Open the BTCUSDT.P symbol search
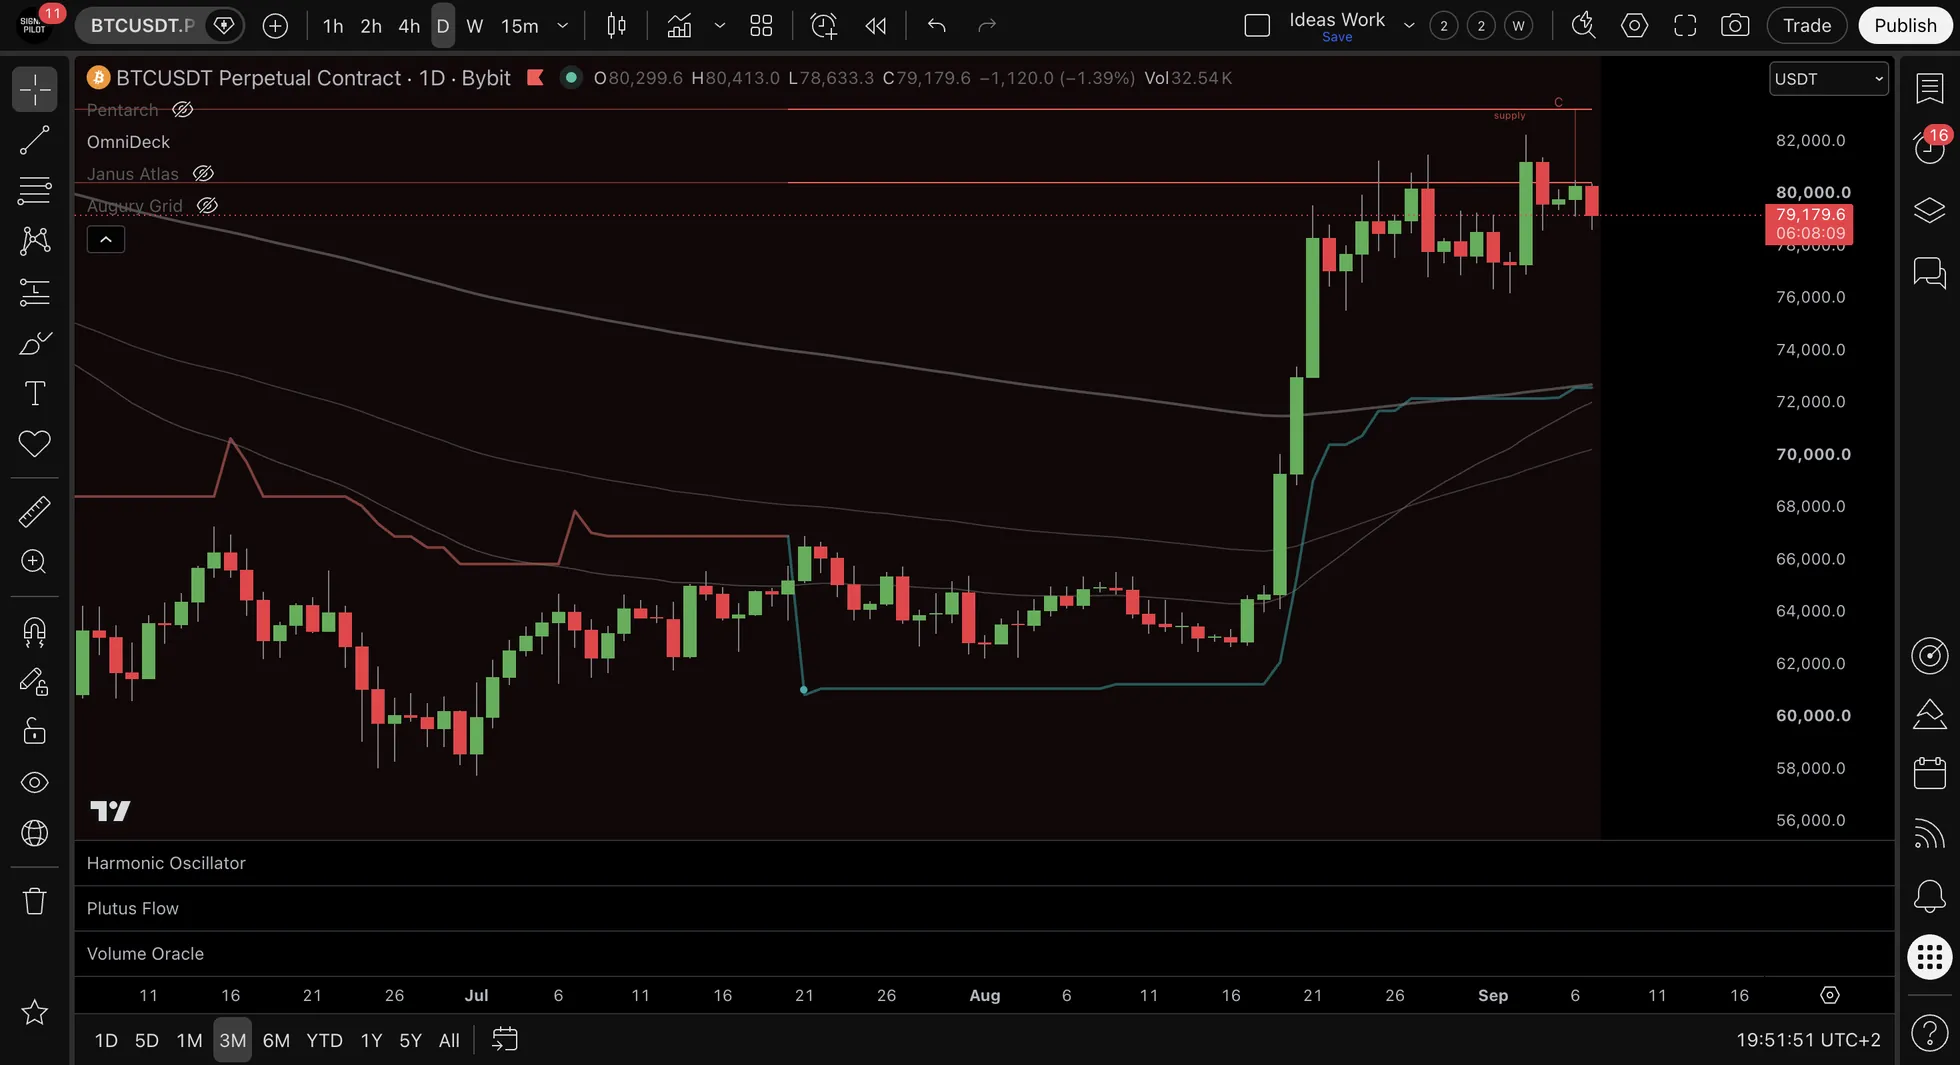 (142, 25)
